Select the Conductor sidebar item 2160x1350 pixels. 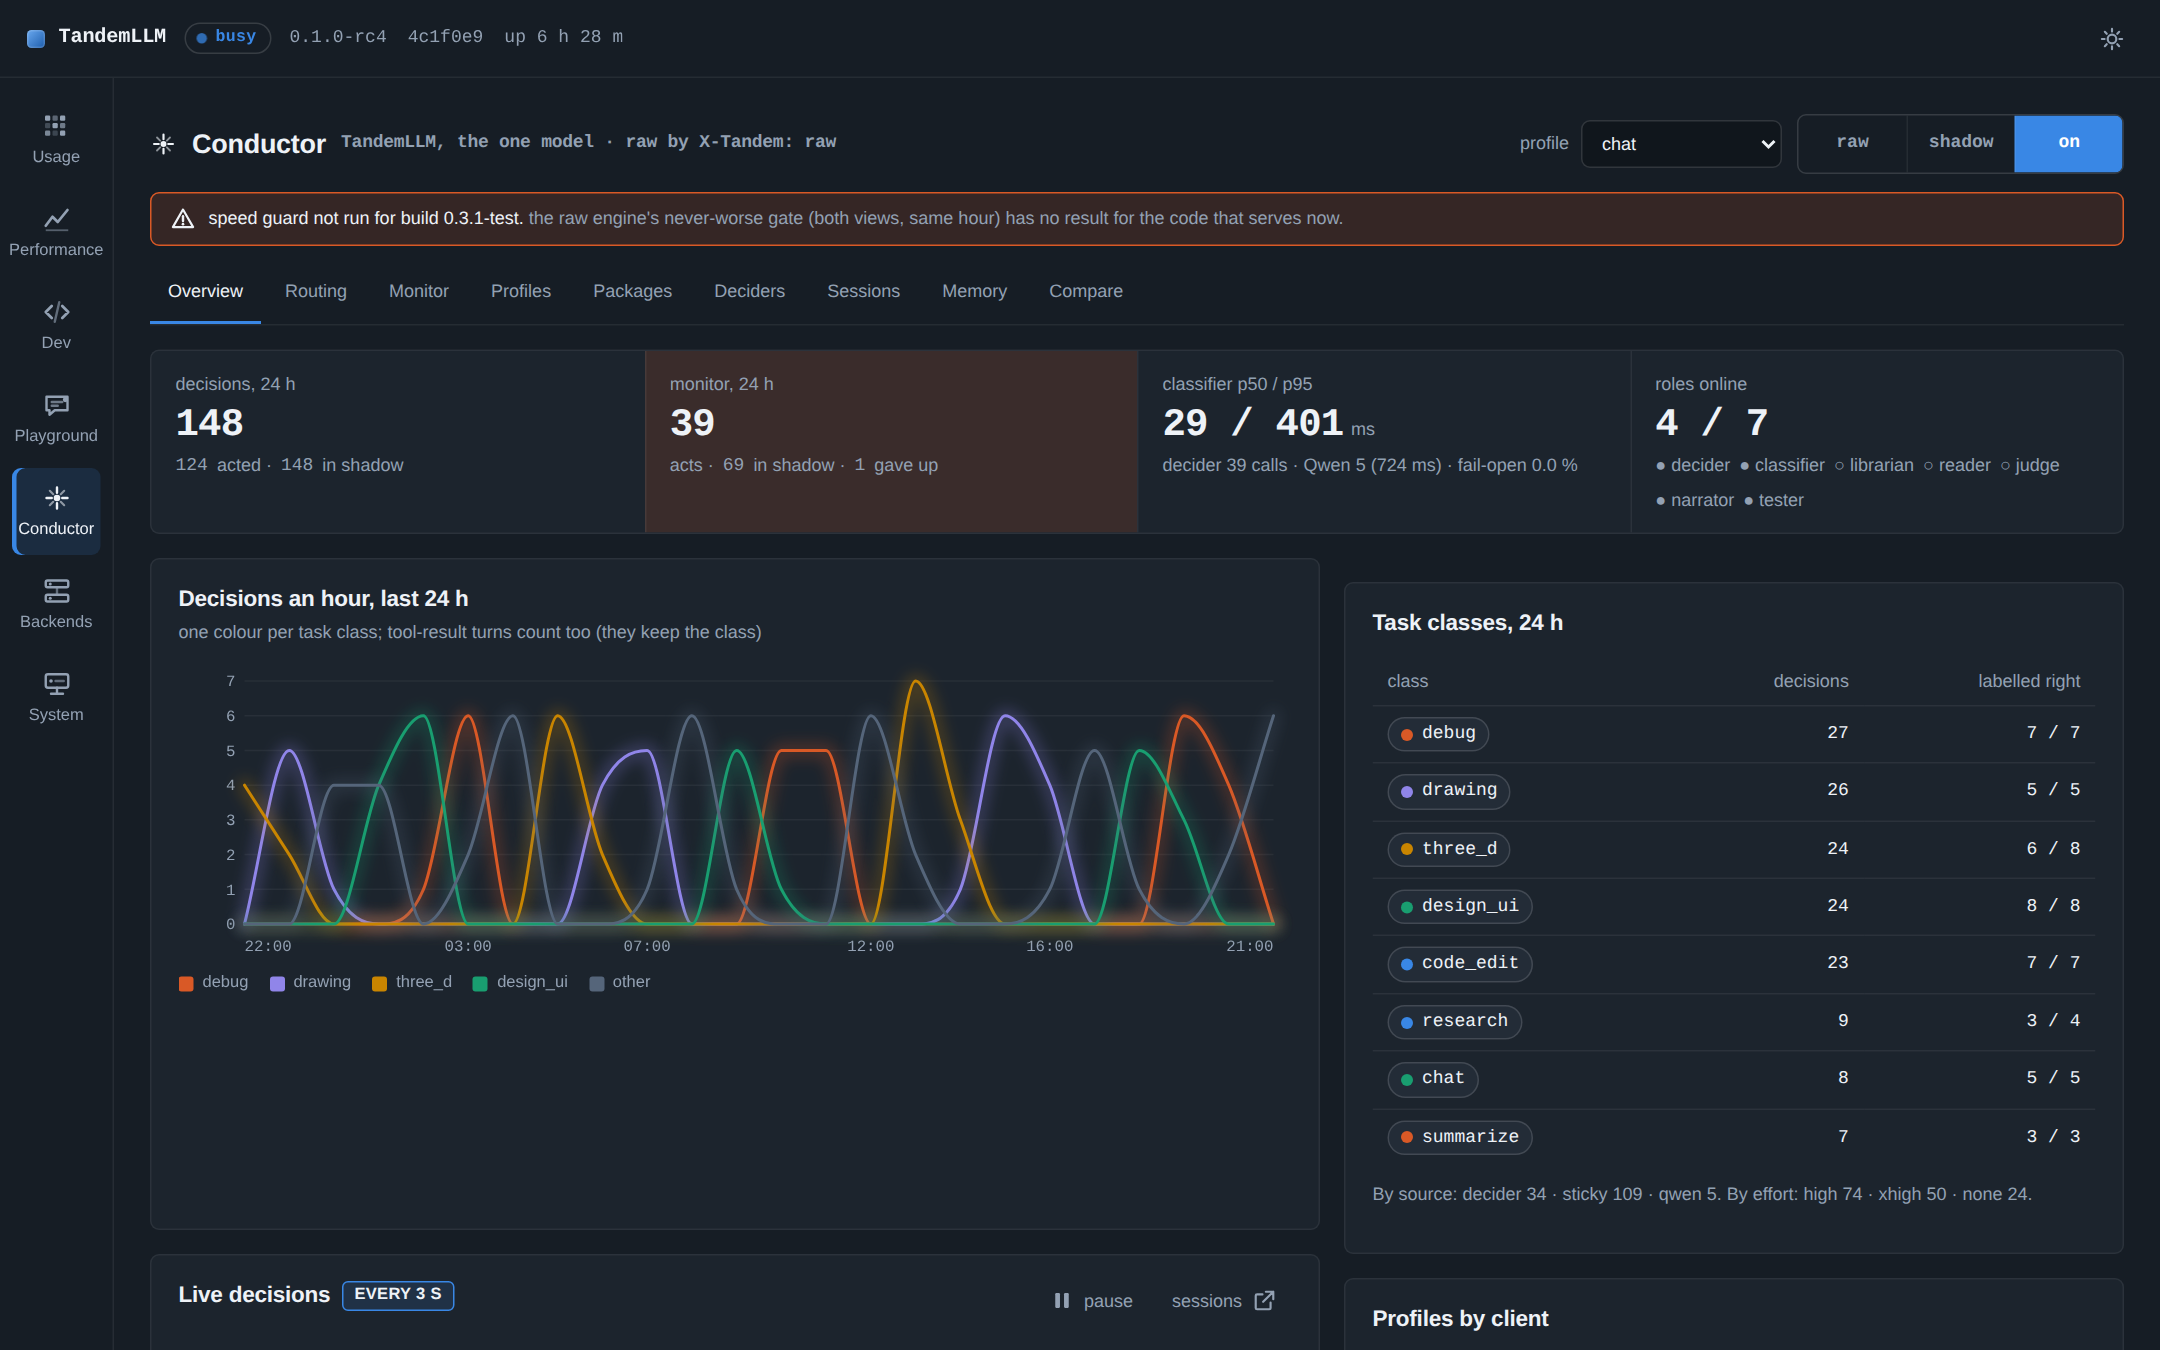pyautogui.click(x=56, y=512)
